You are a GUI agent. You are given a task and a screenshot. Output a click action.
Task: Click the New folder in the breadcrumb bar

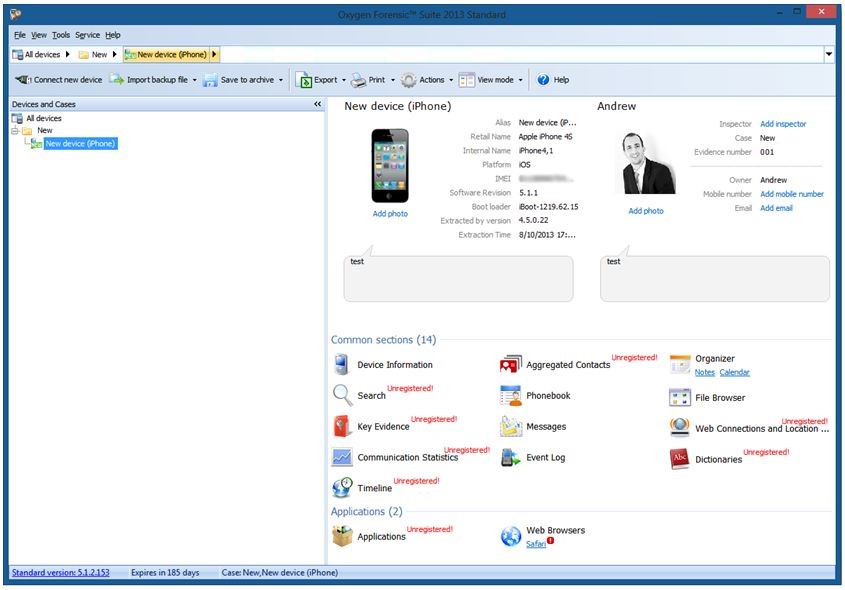(x=93, y=54)
